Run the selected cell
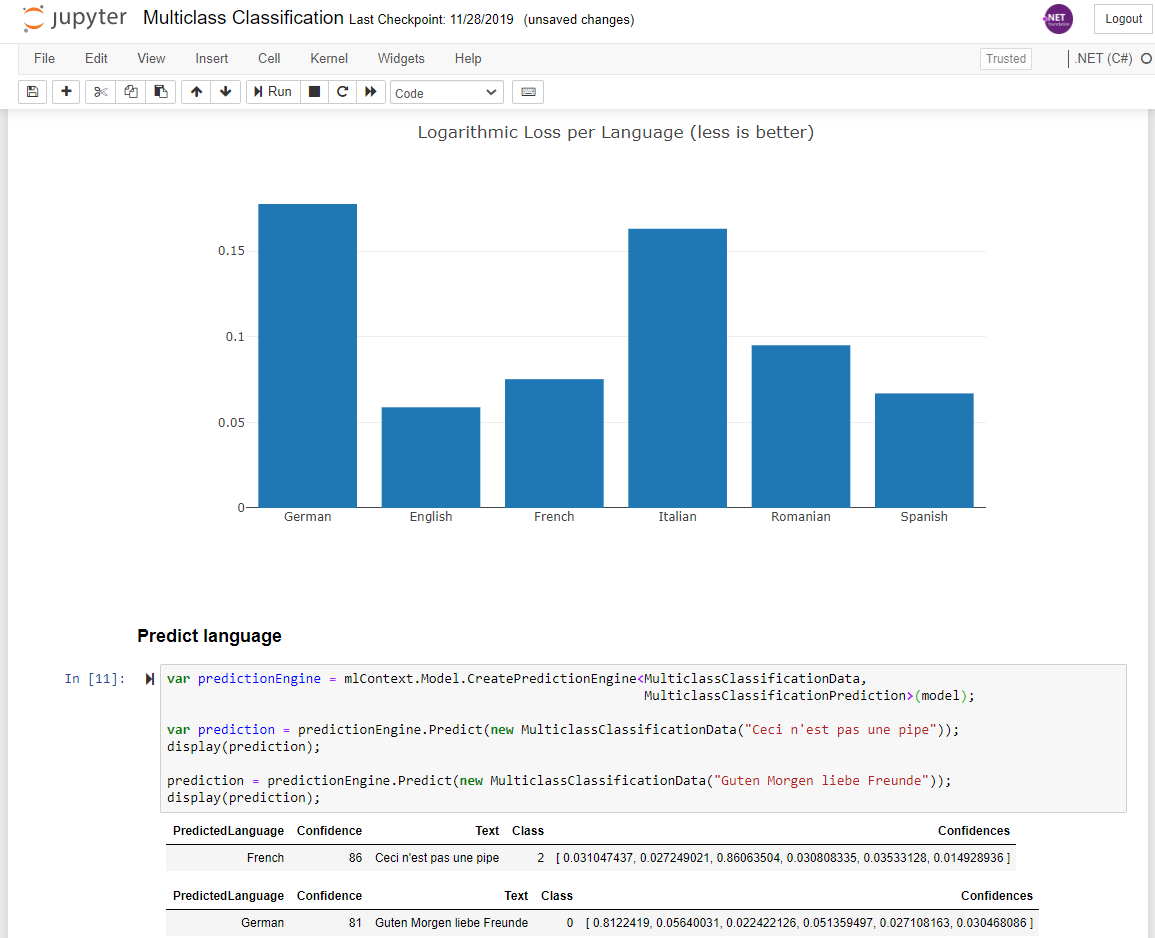The image size is (1155, 938). point(273,92)
